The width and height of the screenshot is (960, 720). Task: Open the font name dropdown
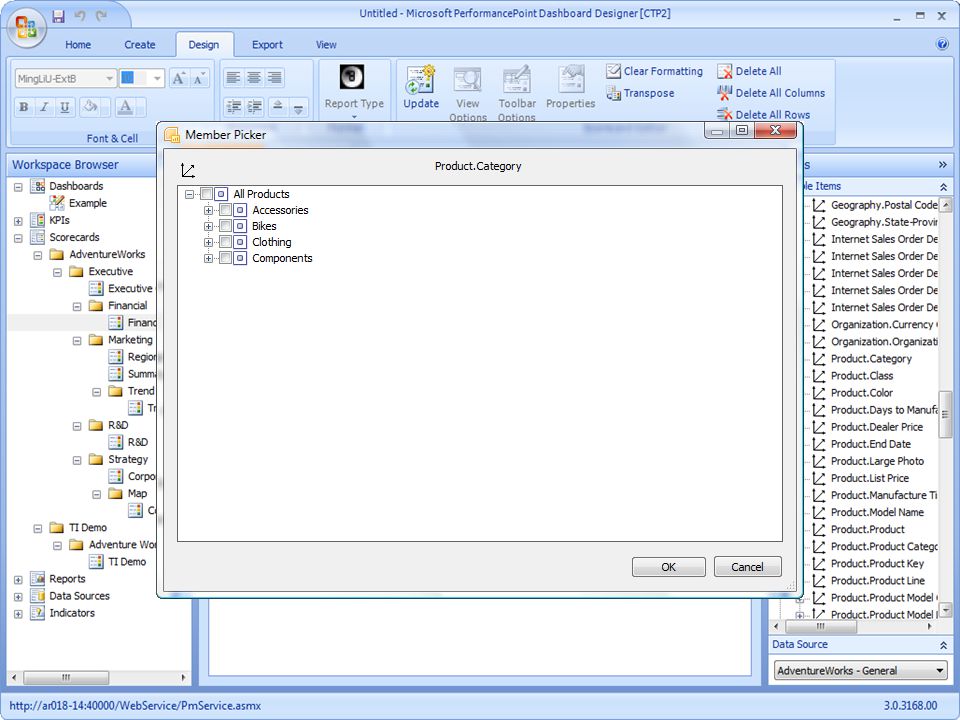click(109, 78)
